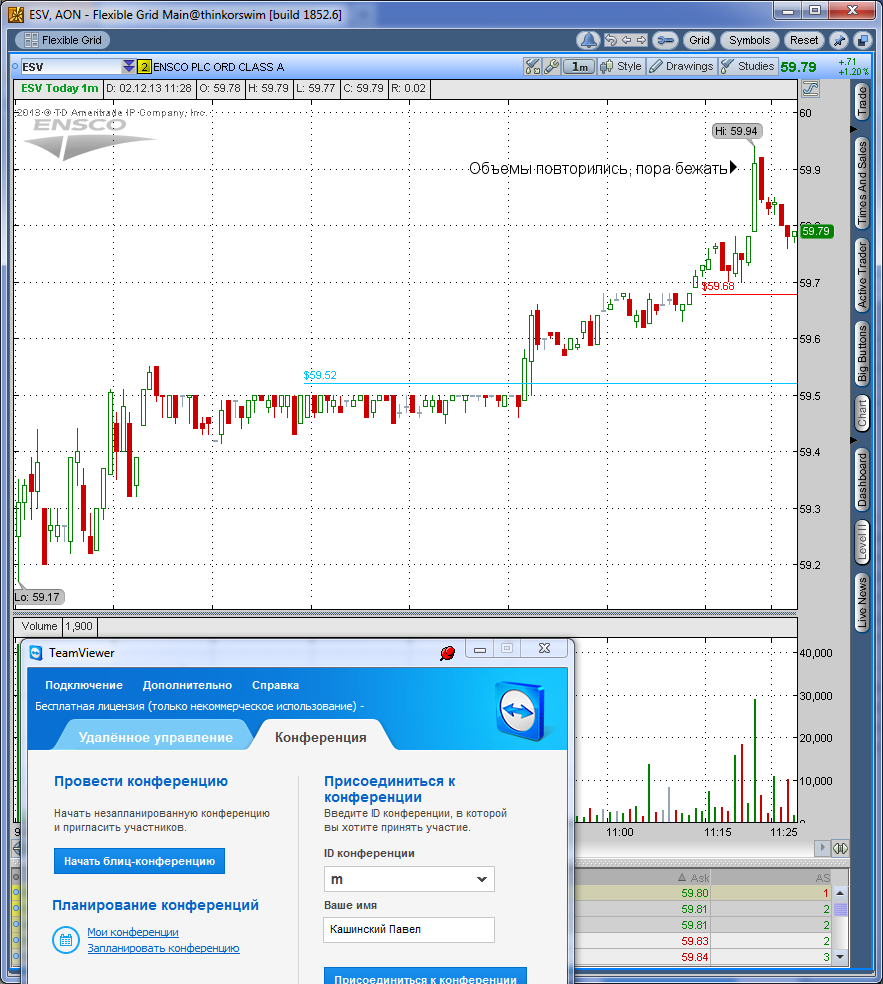Click Начать блиц-конференцию button in TeamViewer
This screenshot has height=984, width=883.
(x=139, y=861)
